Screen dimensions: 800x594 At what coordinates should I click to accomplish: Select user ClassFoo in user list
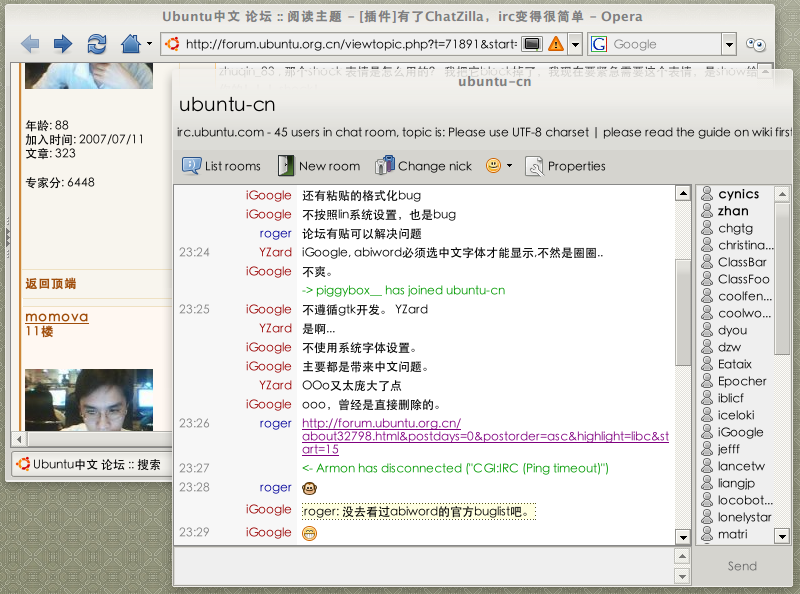point(737,279)
